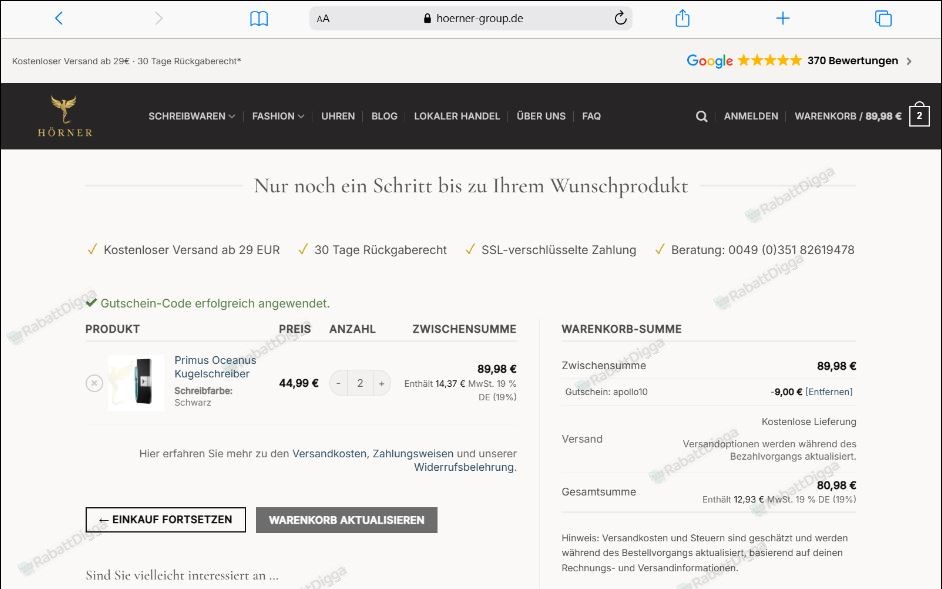The height and width of the screenshot is (589, 942).
Task: Expand the Fashion menu
Action: 278,116
